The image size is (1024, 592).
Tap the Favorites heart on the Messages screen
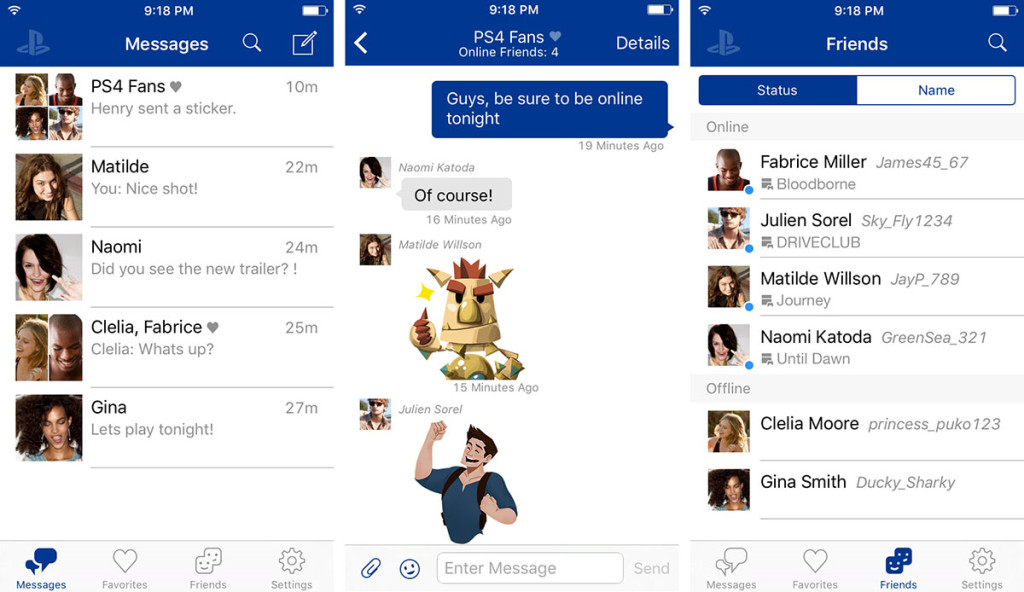coord(124,567)
